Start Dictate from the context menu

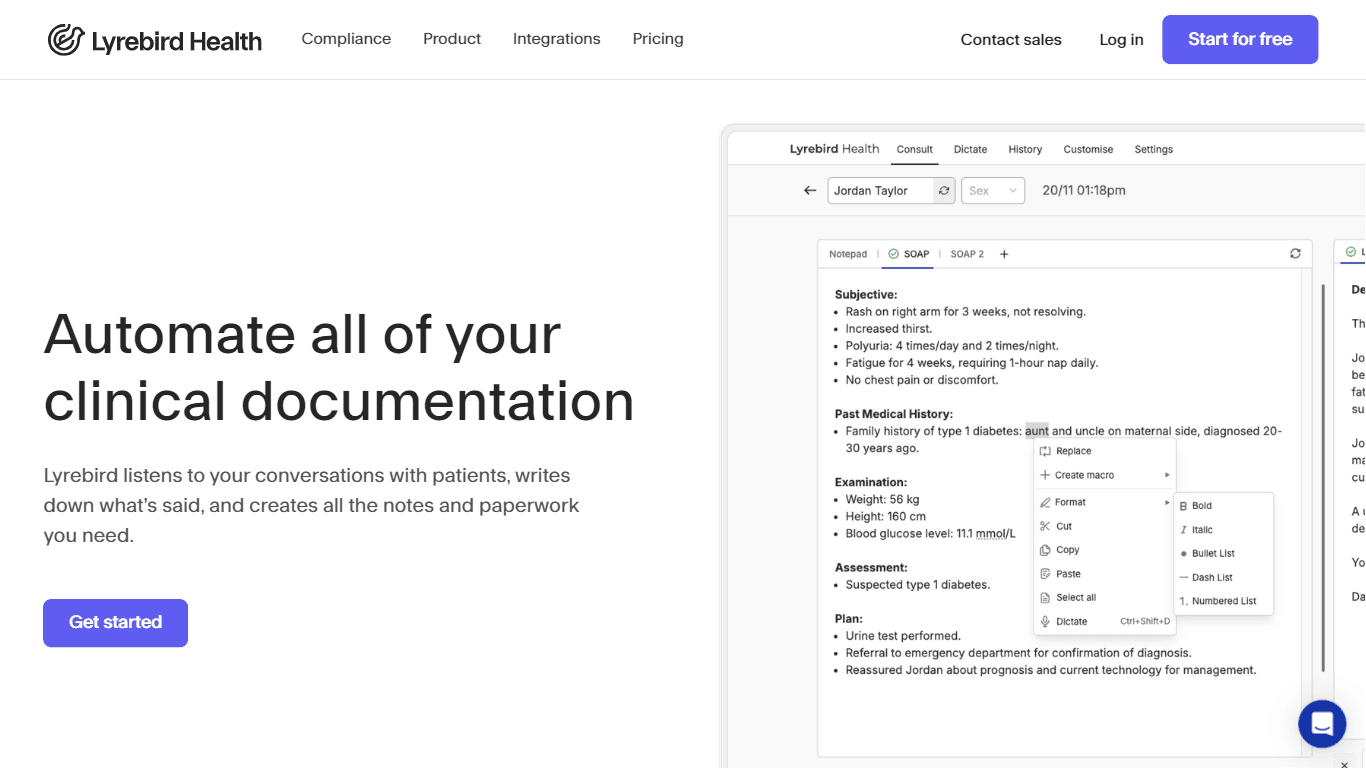click(1104, 621)
